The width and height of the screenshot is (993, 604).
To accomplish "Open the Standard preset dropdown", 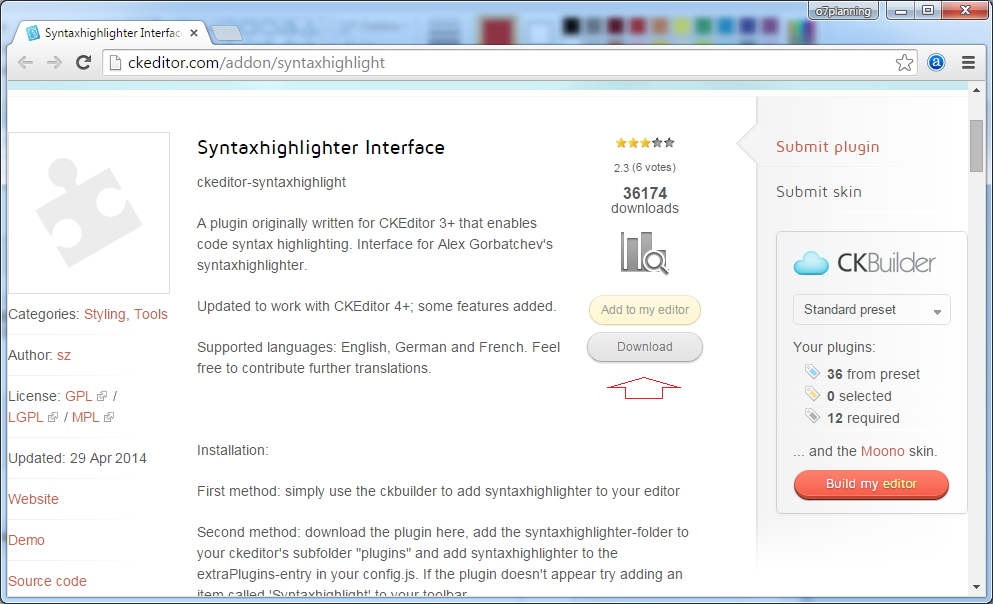I will [x=871, y=310].
